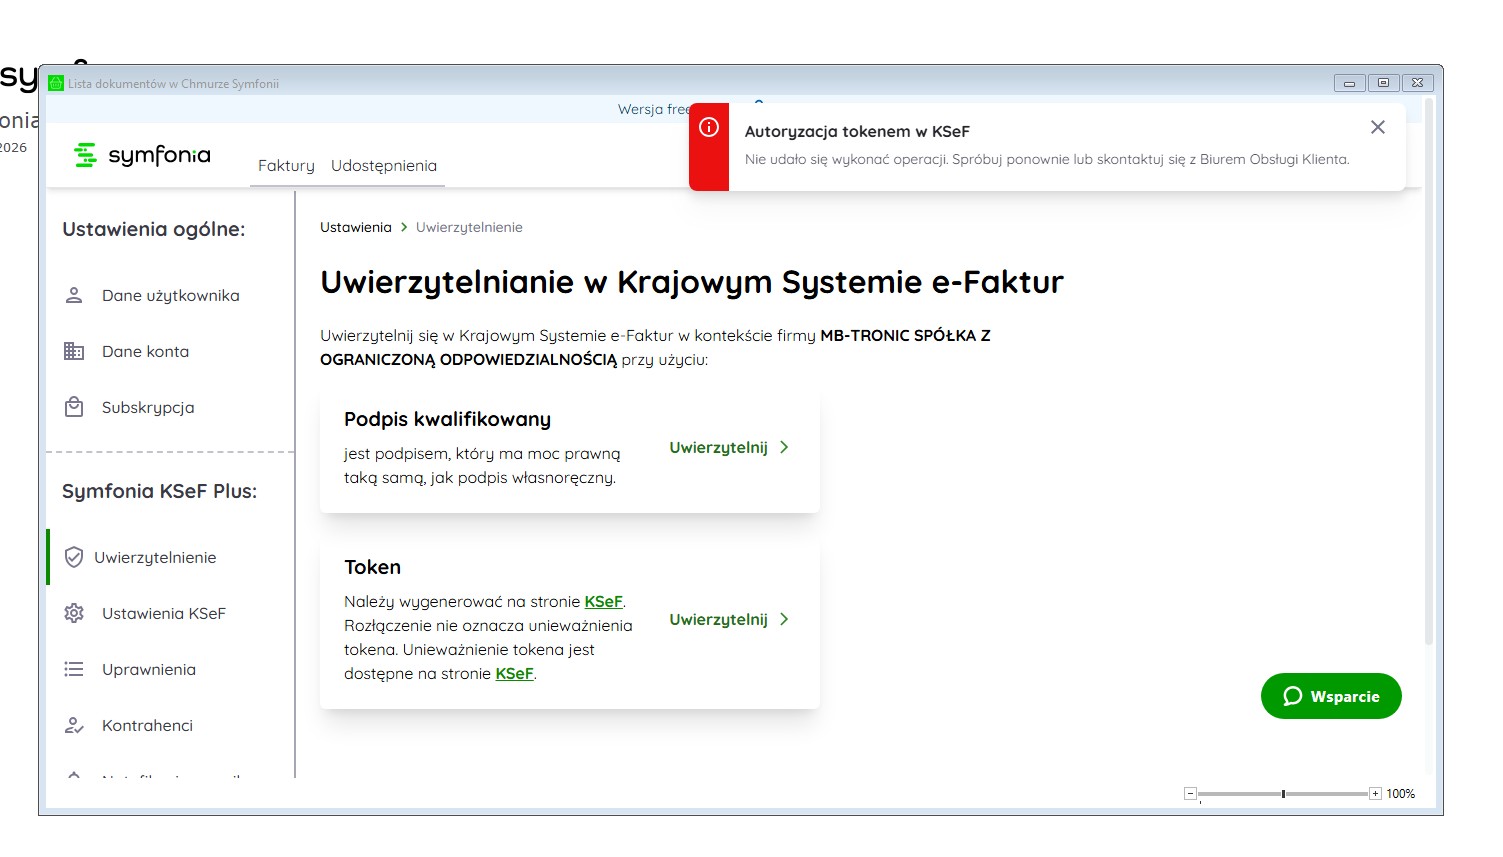Click the Dane konta building icon
Image resolution: width=1503 pixels, height=857 pixels.
(x=74, y=352)
